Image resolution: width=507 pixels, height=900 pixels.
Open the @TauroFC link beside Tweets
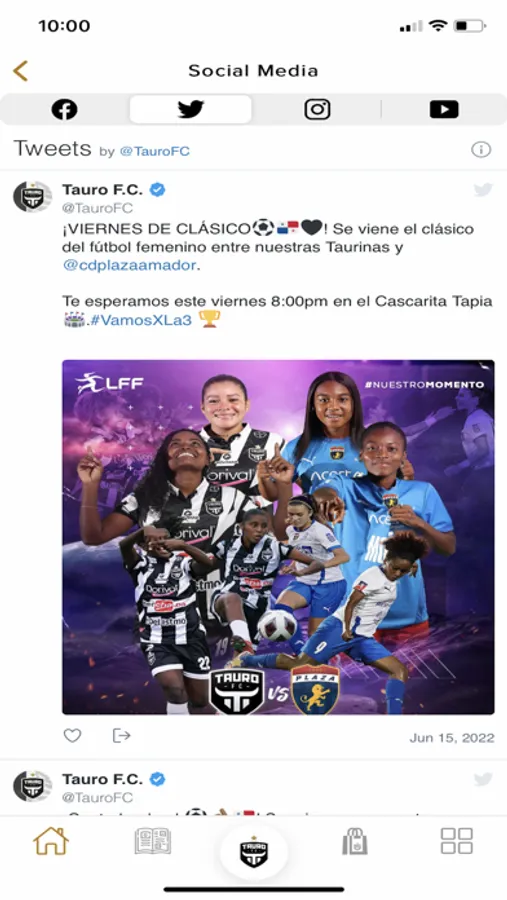tap(154, 152)
